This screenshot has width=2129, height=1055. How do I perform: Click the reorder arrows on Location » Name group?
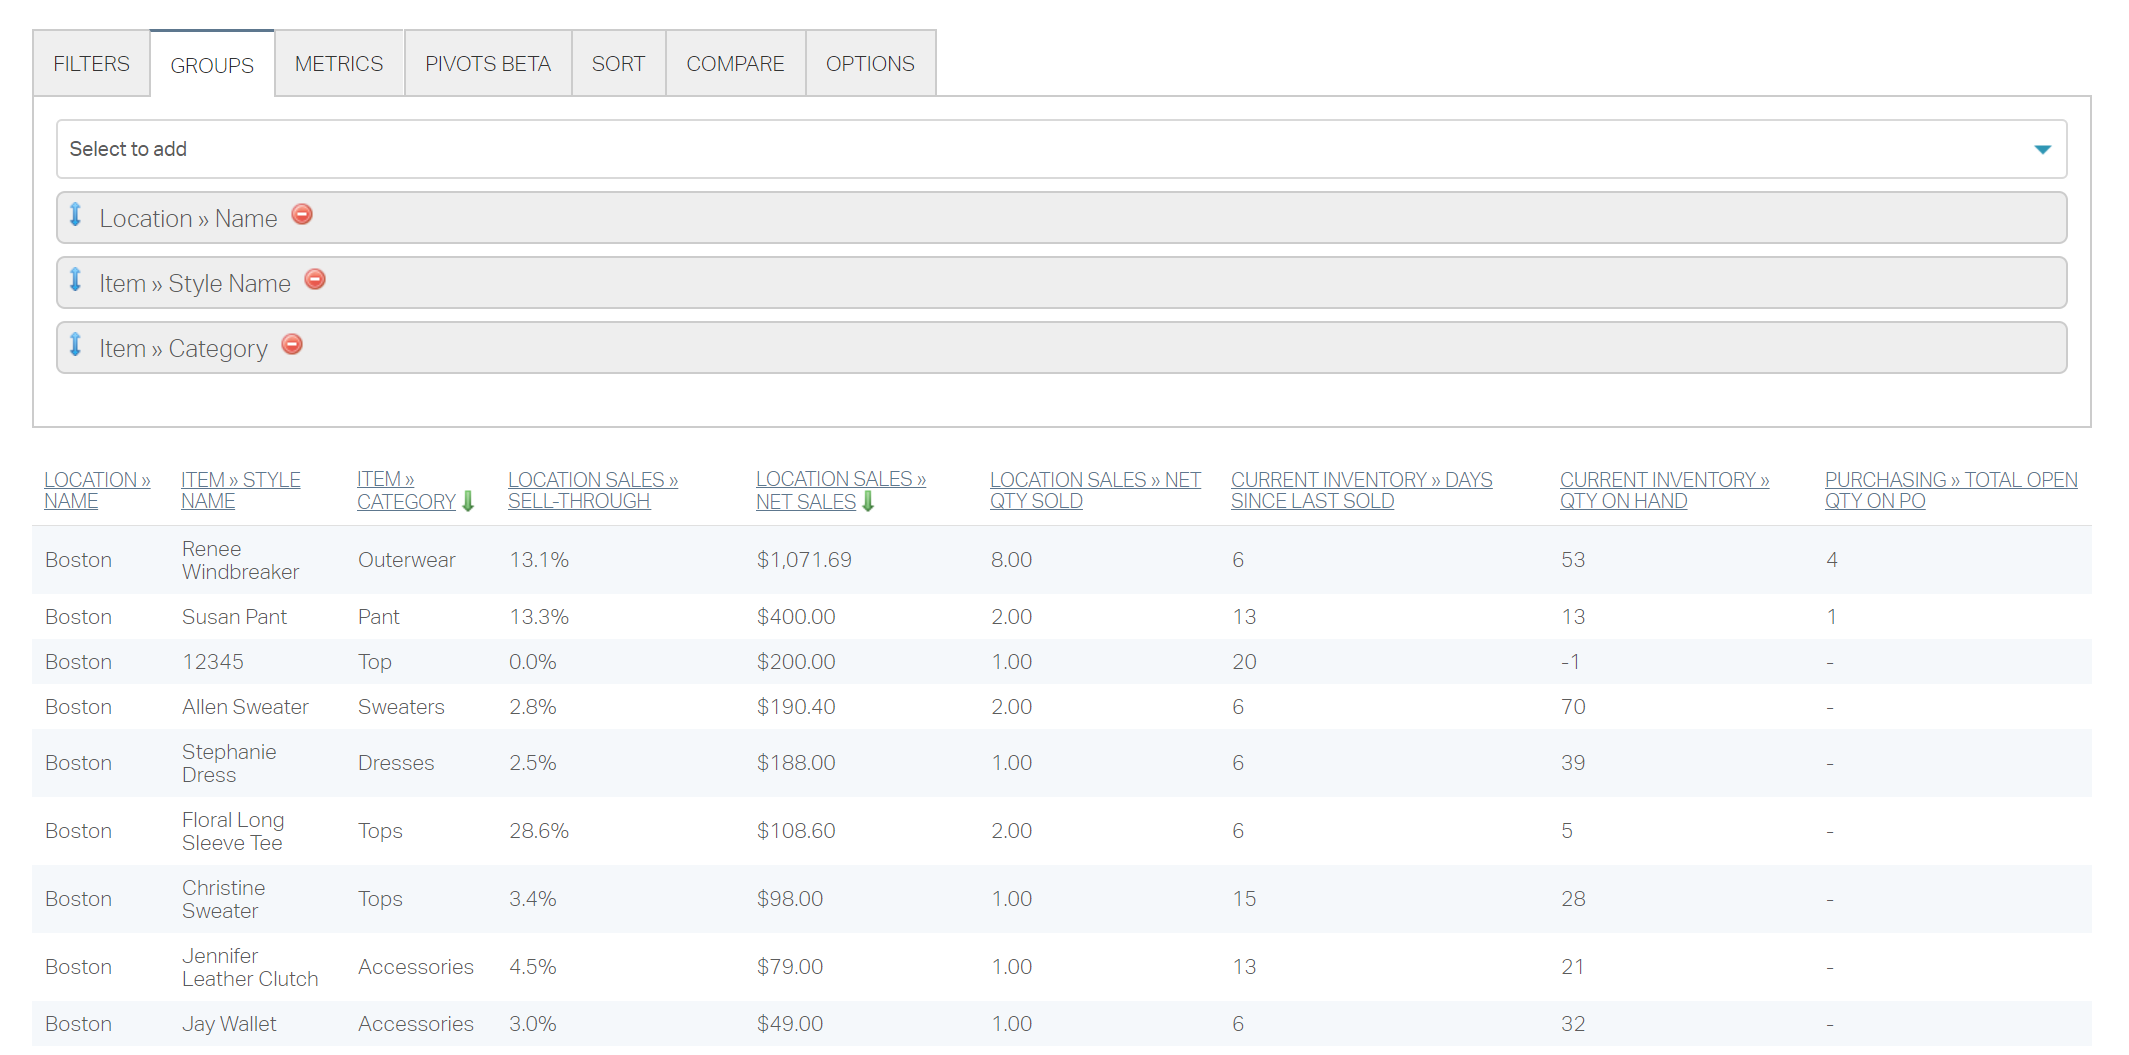[x=76, y=216]
